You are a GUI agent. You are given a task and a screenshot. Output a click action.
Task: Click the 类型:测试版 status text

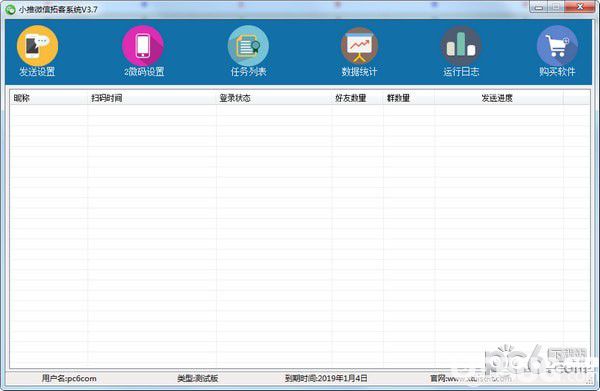197,378
